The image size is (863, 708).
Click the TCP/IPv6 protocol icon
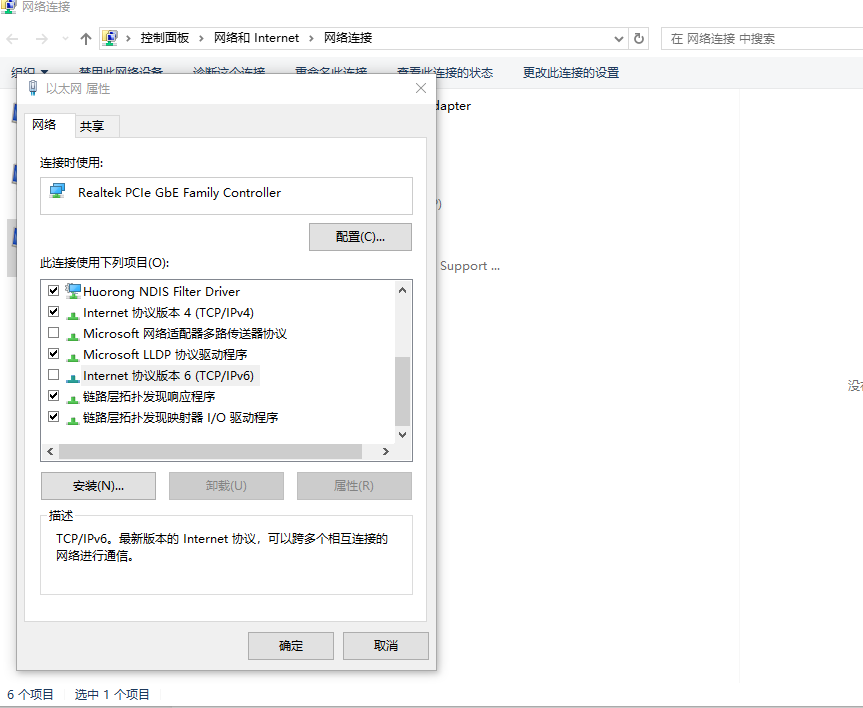[73, 377]
